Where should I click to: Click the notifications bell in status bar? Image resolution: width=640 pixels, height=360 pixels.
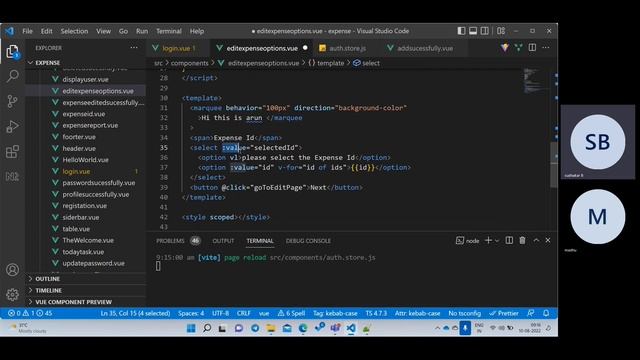coord(546,313)
